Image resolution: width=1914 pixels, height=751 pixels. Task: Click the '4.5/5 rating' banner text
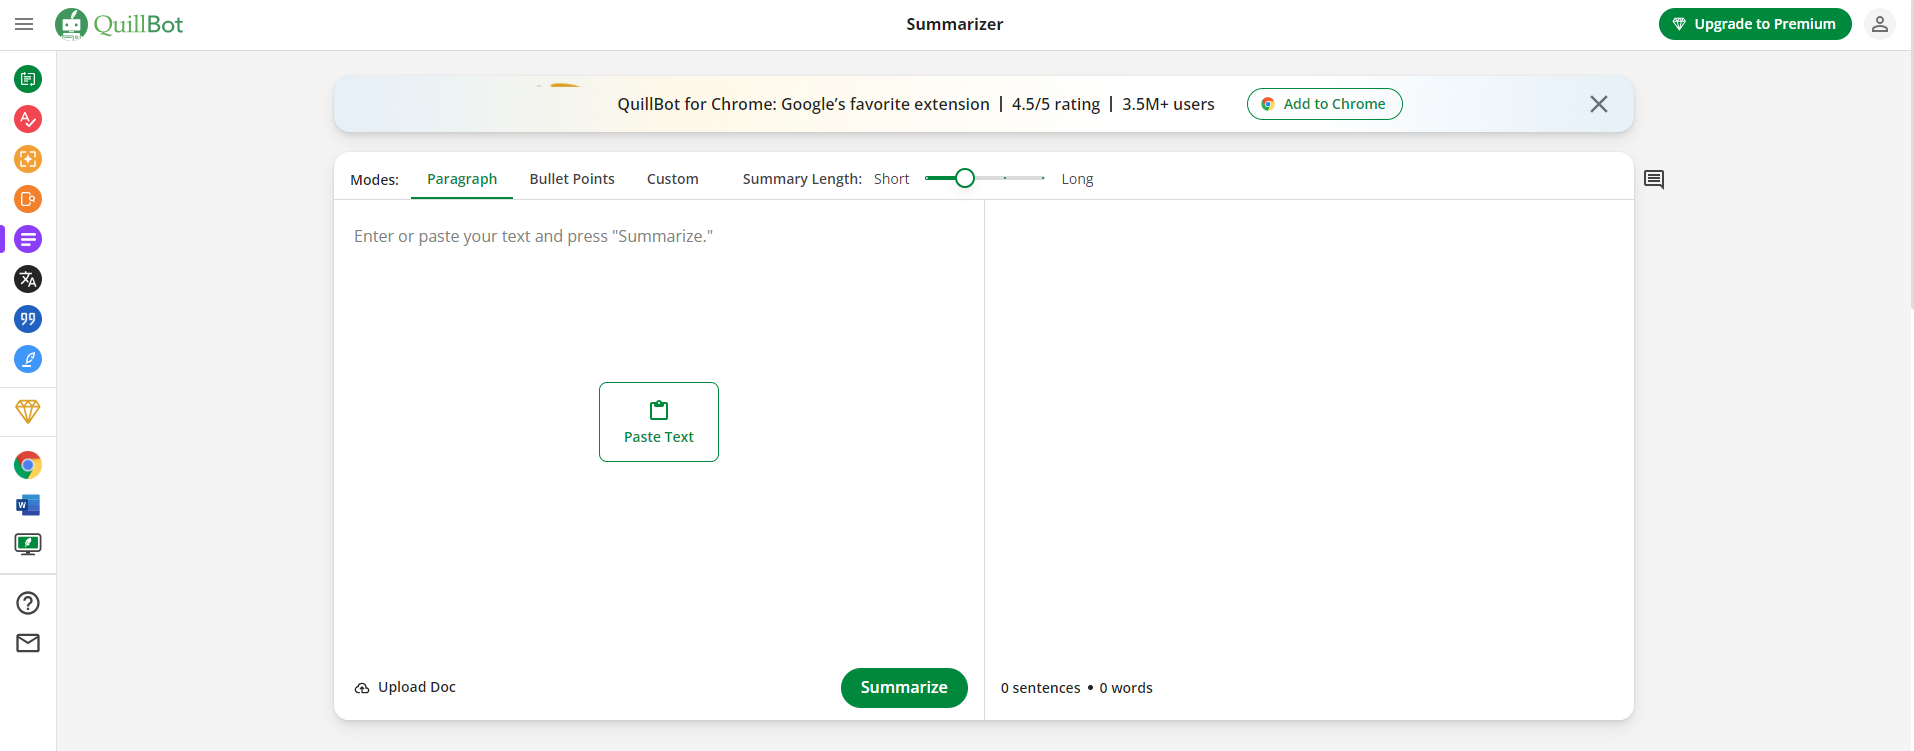[1056, 104]
